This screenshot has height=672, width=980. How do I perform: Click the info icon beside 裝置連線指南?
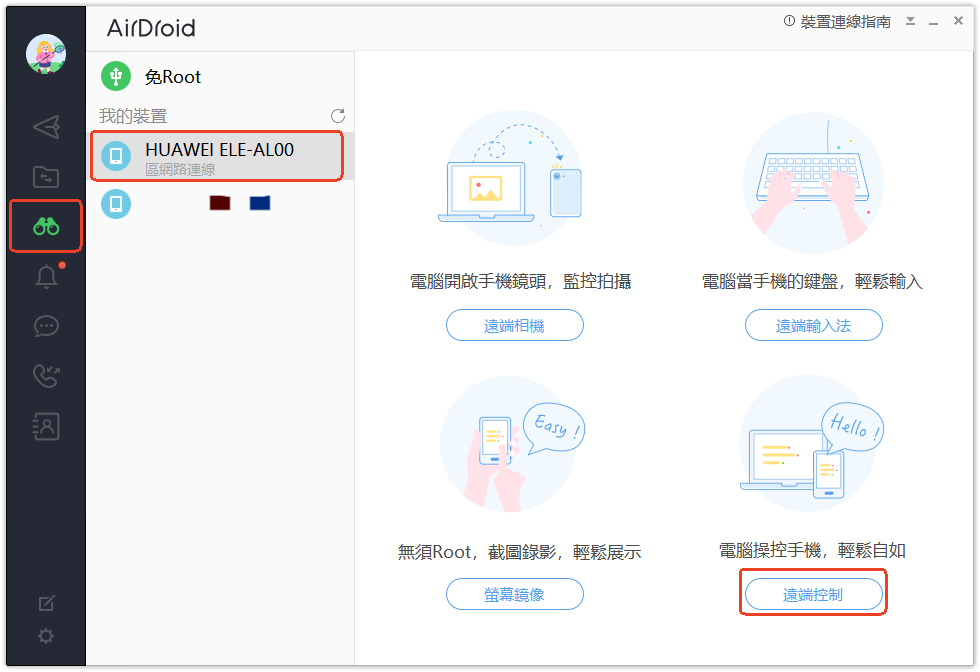click(x=789, y=21)
